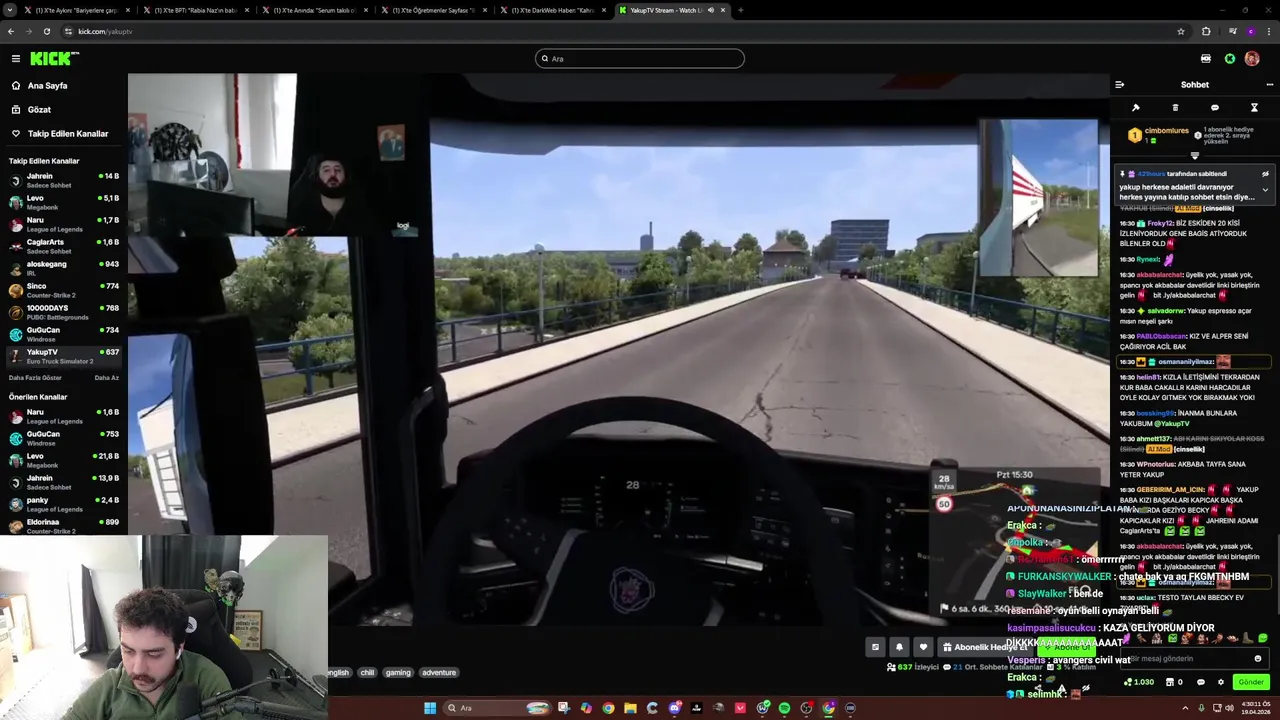Expand the pinned message chevron

(x=1265, y=190)
